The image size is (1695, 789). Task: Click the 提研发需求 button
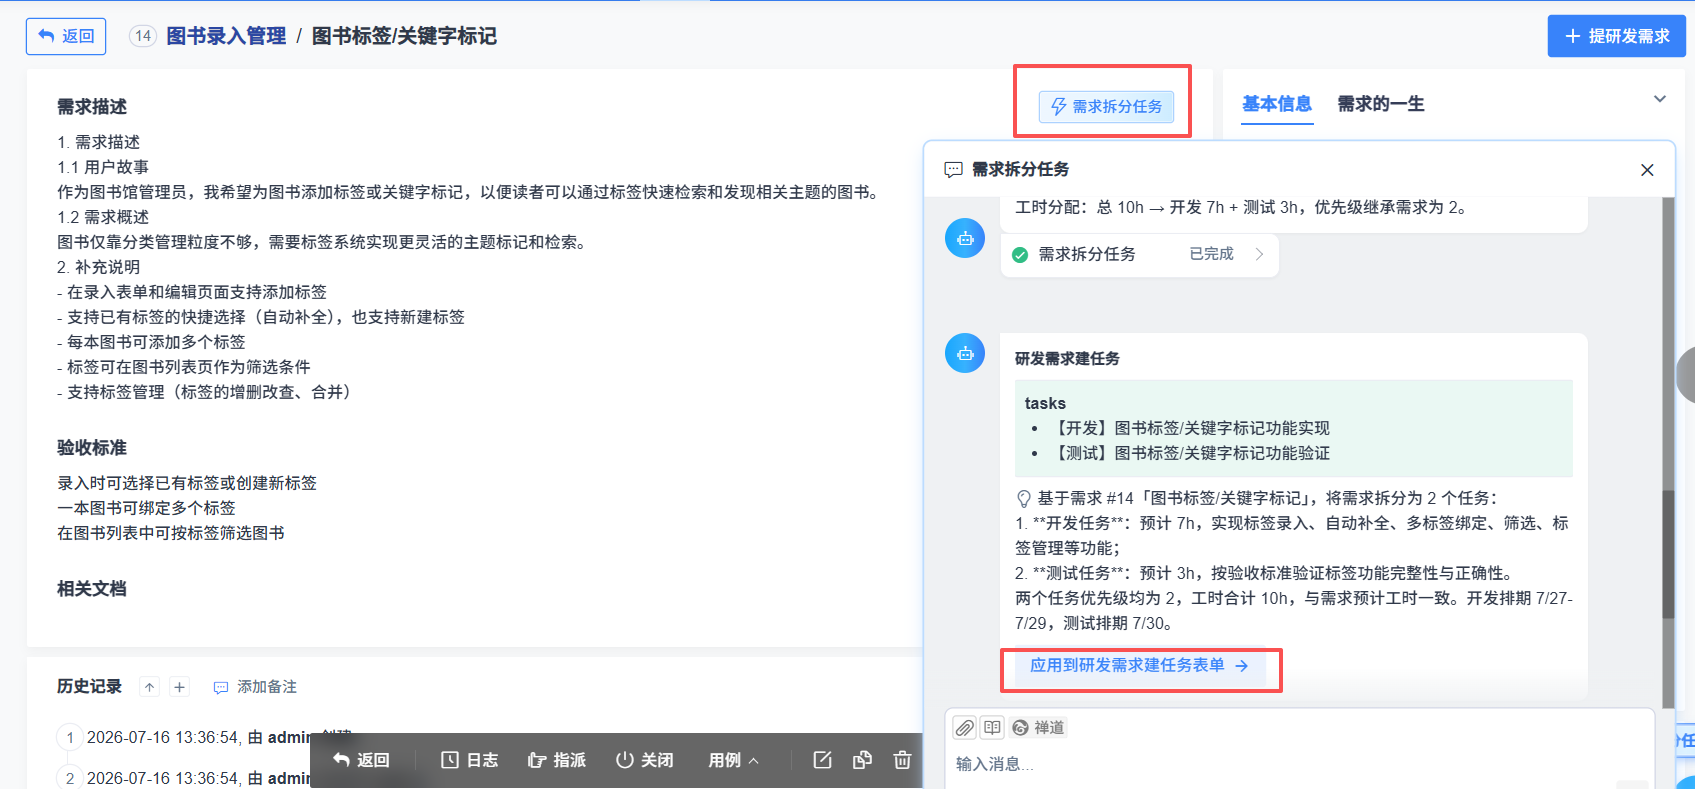[x=1616, y=36]
